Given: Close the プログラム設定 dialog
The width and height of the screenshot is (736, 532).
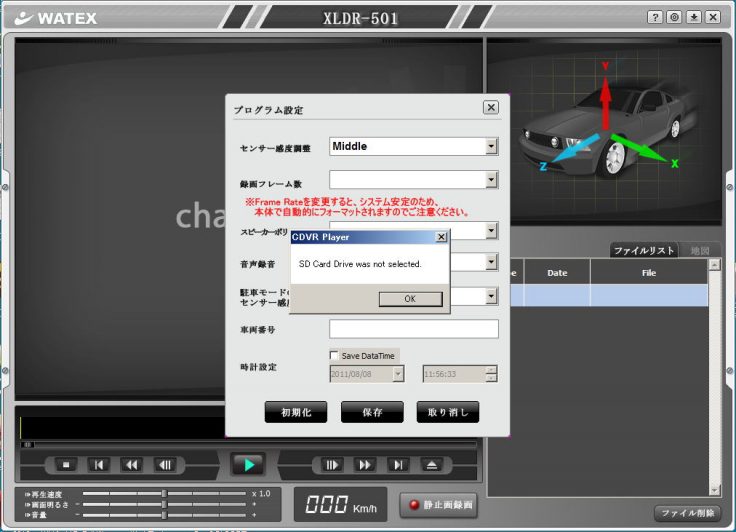Looking at the screenshot, I should [491, 108].
